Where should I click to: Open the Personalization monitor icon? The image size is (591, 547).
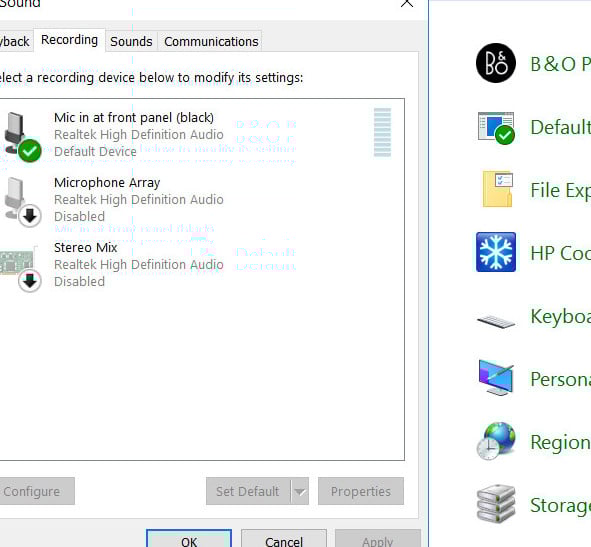[496, 377]
